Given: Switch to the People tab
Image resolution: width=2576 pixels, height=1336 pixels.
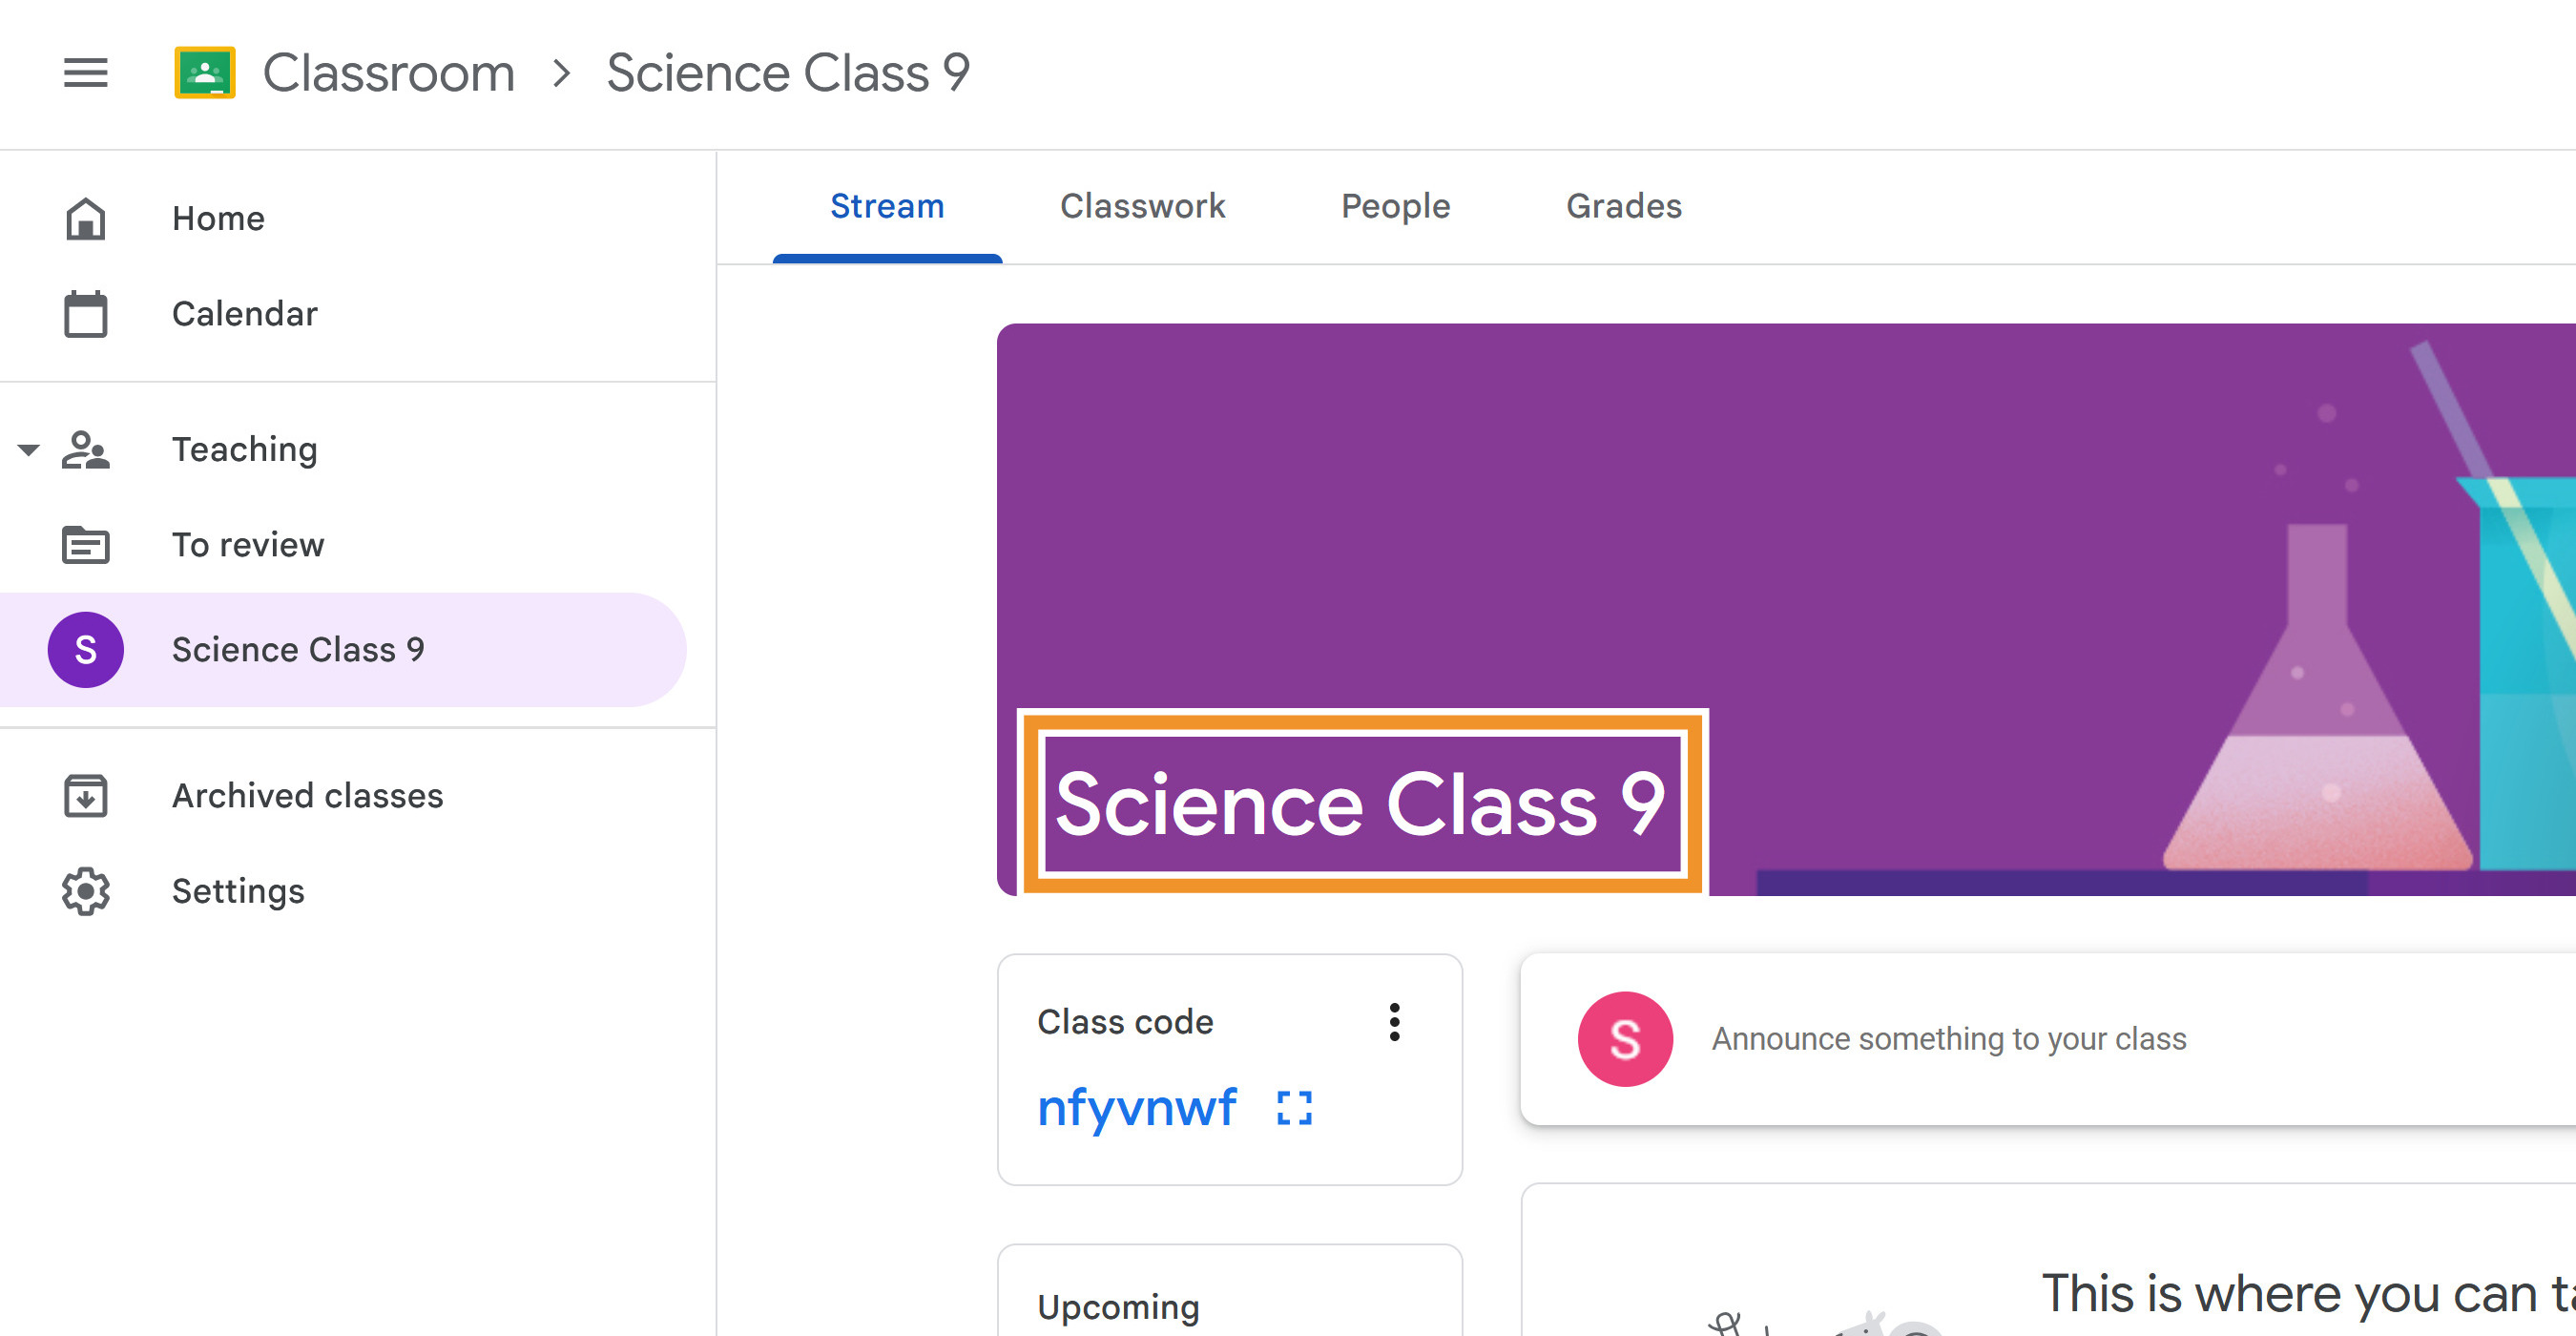Looking at the screenshot, I should click(x=1395, y=206).
